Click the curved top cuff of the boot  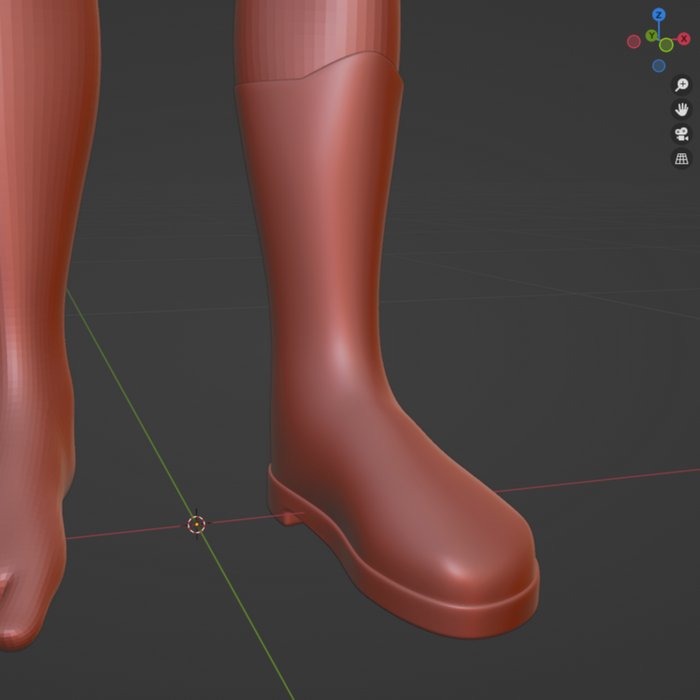pyautogui.click(x=320, y=80)
